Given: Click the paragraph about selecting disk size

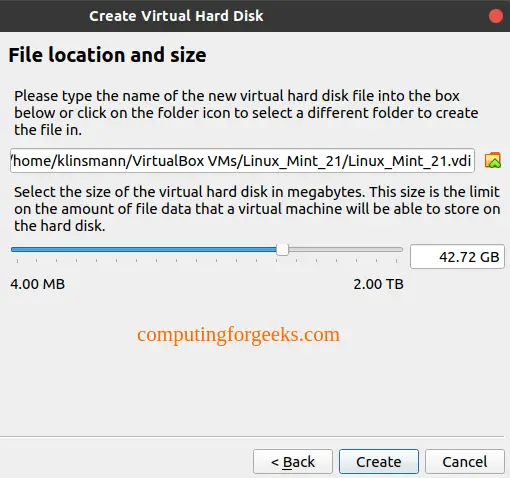Looking at the screenshot, I should 257,209.
